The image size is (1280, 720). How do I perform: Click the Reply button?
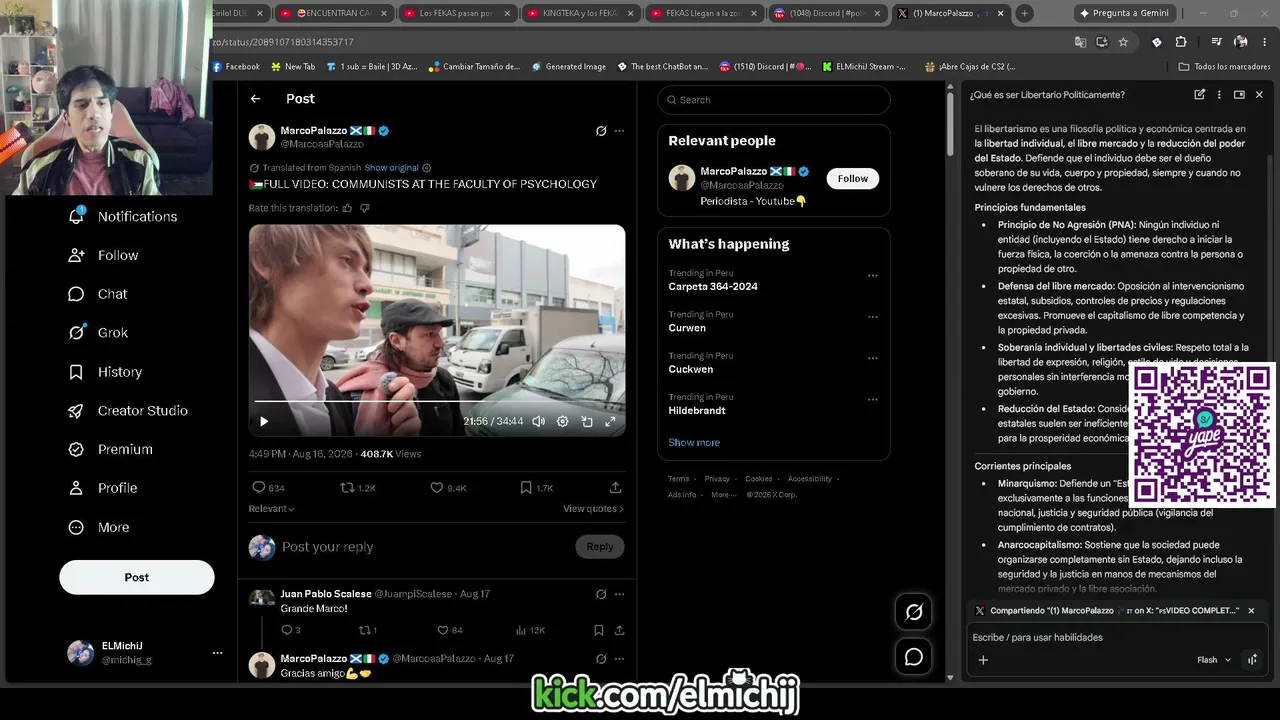[600, 547]
